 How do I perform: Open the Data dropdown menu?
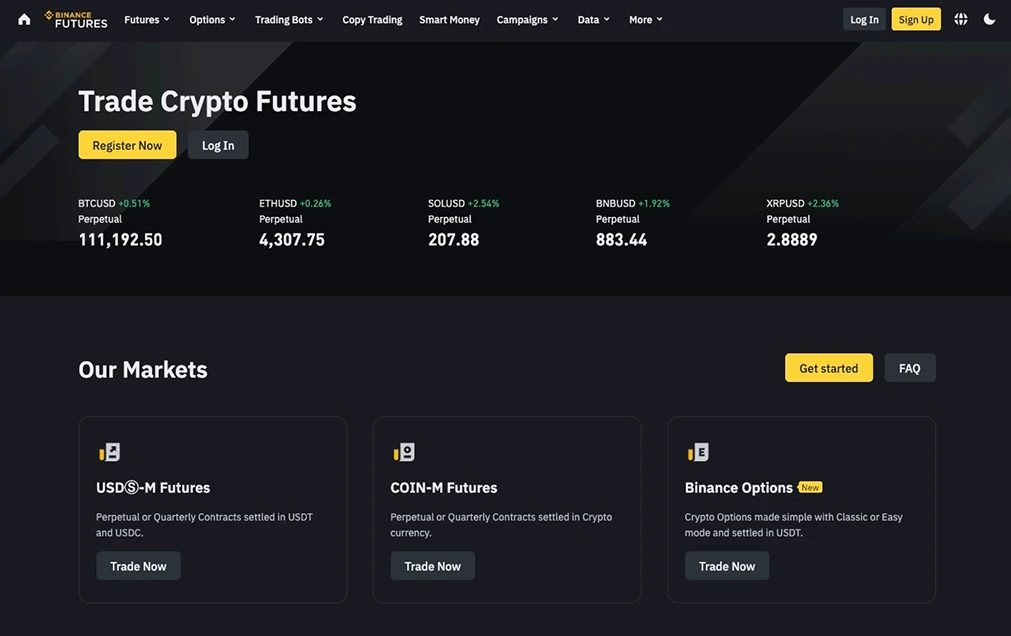click(x=593, y=18)
